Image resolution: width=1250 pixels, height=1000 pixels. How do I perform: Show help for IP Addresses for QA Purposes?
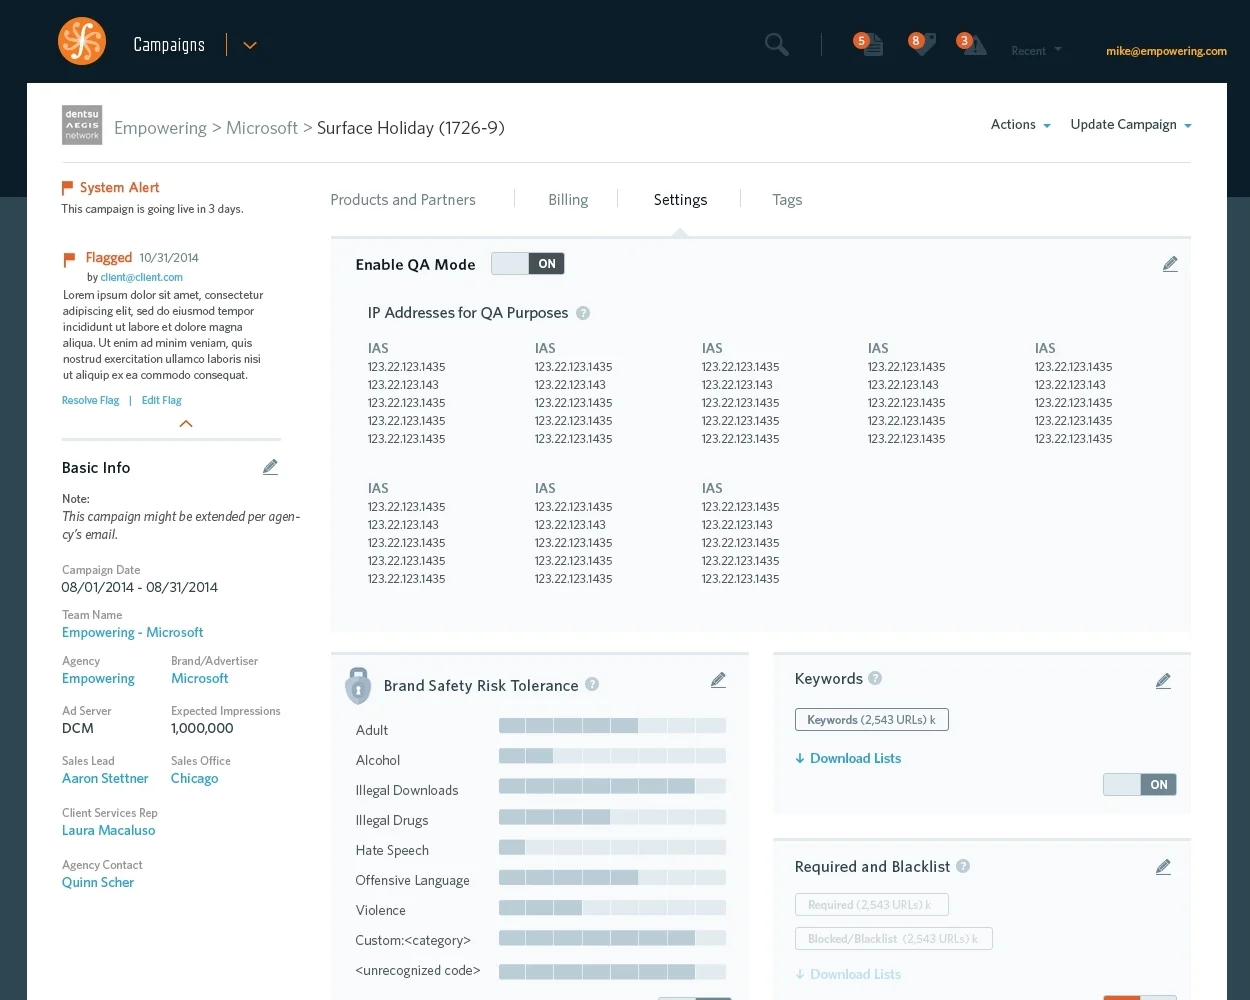coord(583,313)
